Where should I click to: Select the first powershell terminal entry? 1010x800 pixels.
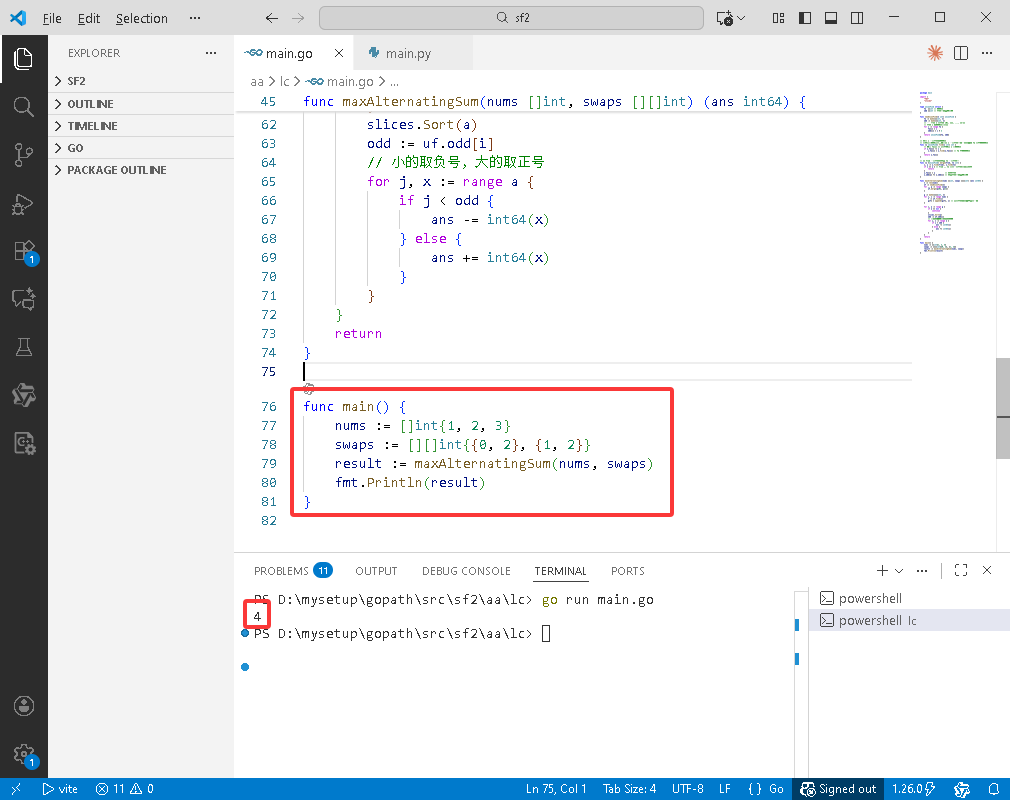click(x=909, y=598)
